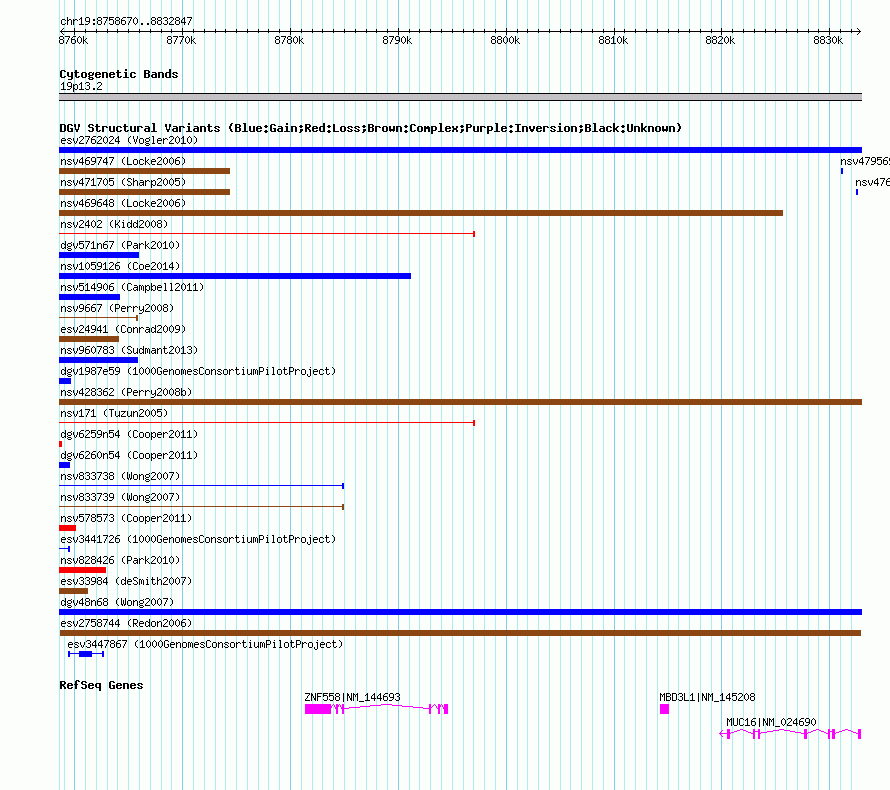Click the DGV Structural Variants track title
Viewport: 890px width, 790px height.
370,128
